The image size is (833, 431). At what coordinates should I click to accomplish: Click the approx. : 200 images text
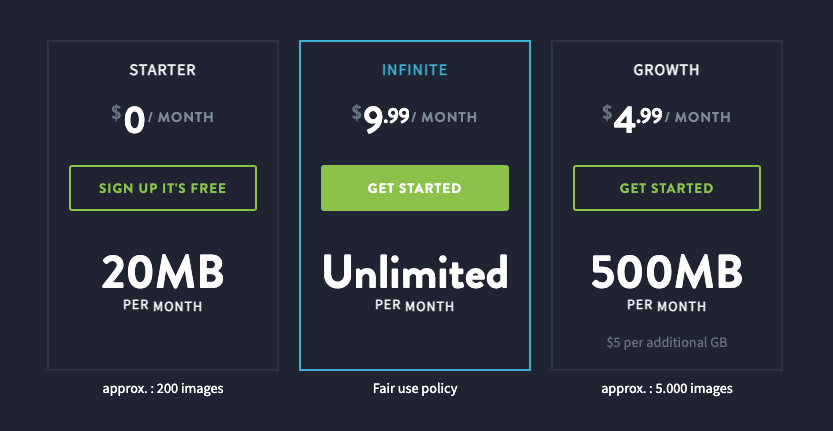[x=163, y=388]
